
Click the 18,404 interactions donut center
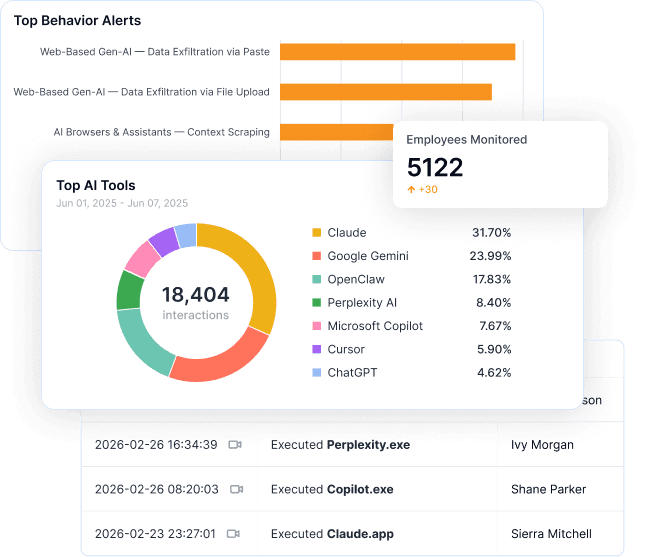196,302
